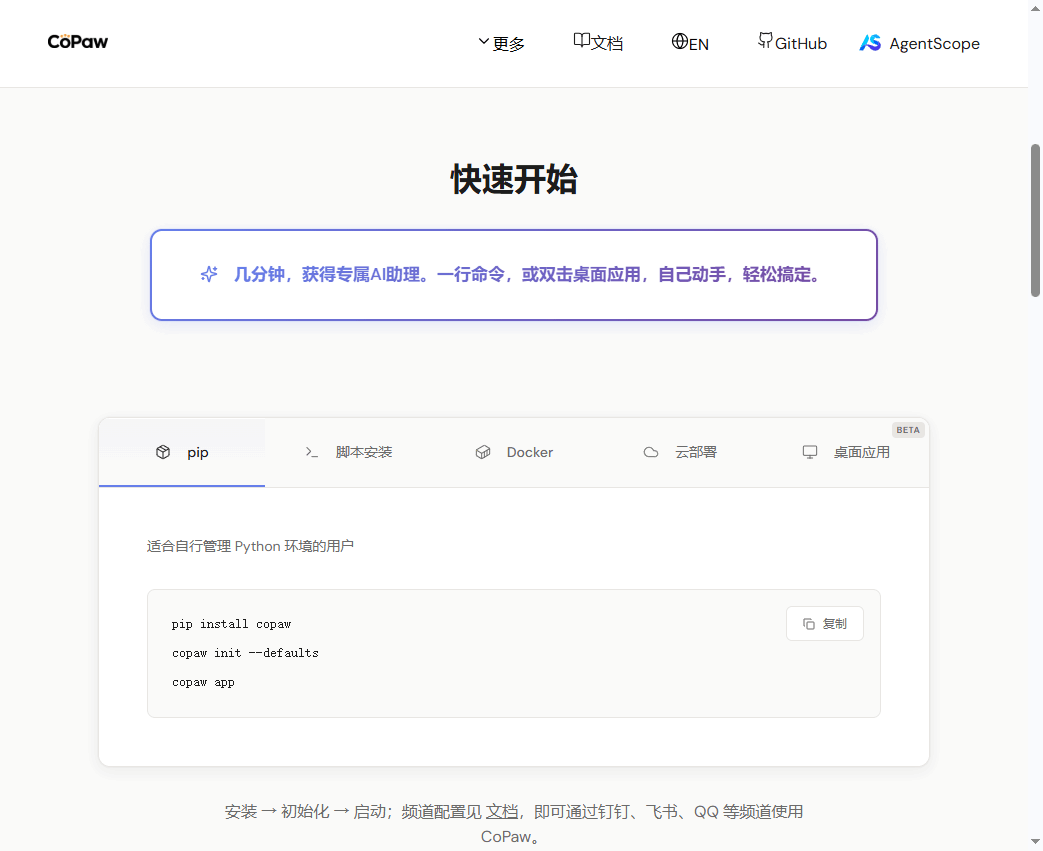Click the book icon beside 文档
This screenshot has width=1043, height=851.
click(x=581, y=41)
